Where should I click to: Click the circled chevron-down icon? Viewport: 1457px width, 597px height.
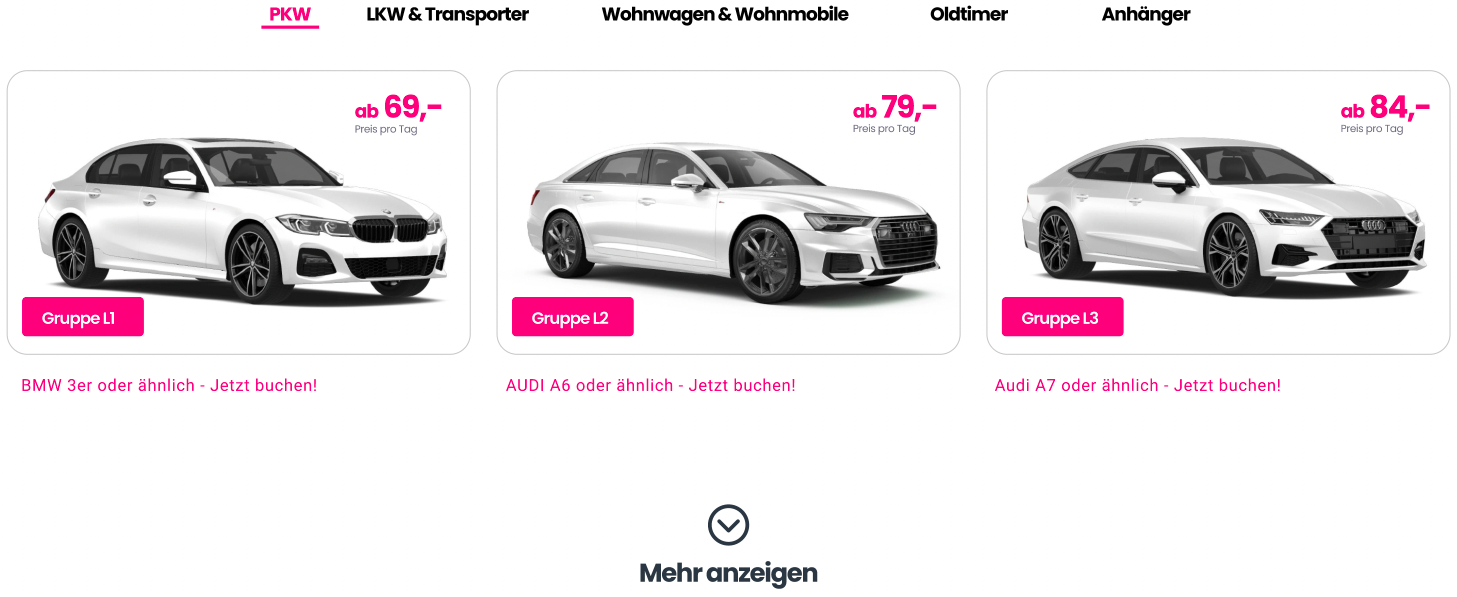click(x=728, y=525)
